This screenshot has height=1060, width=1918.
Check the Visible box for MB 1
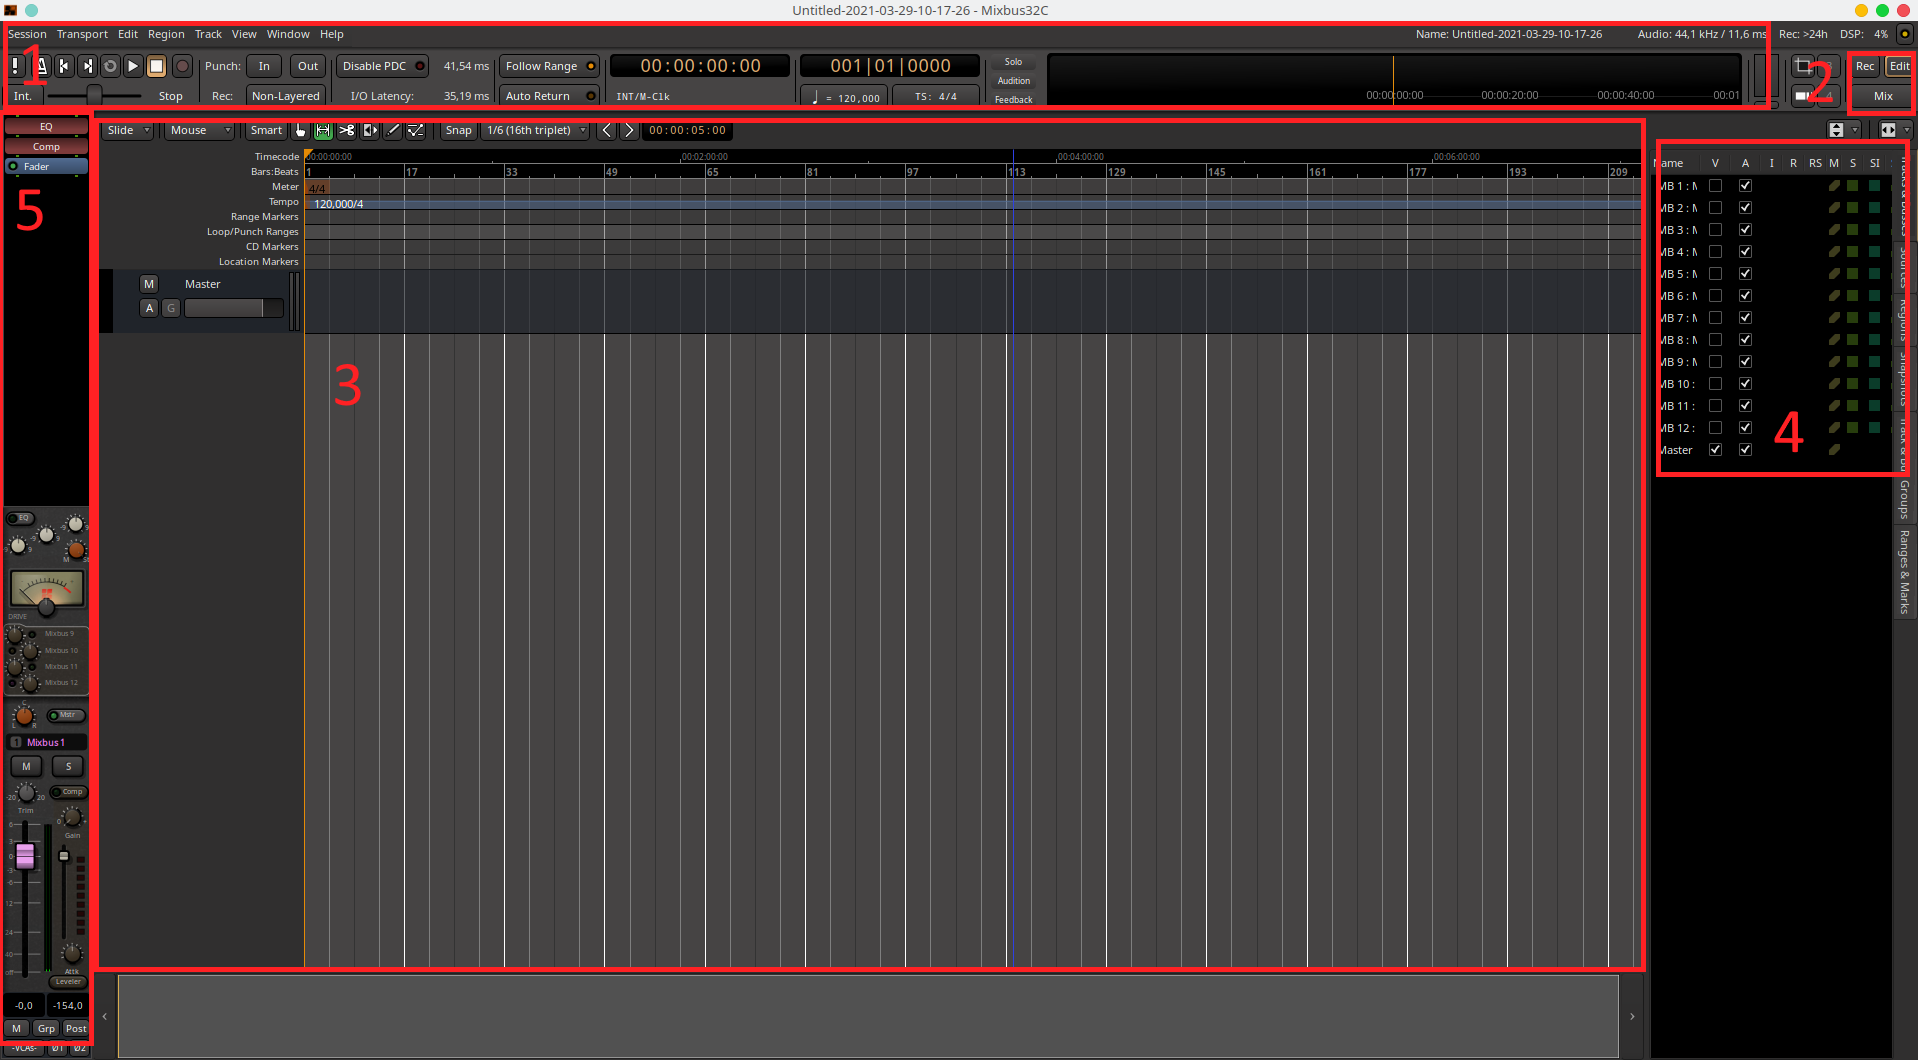coord(1715,186)
